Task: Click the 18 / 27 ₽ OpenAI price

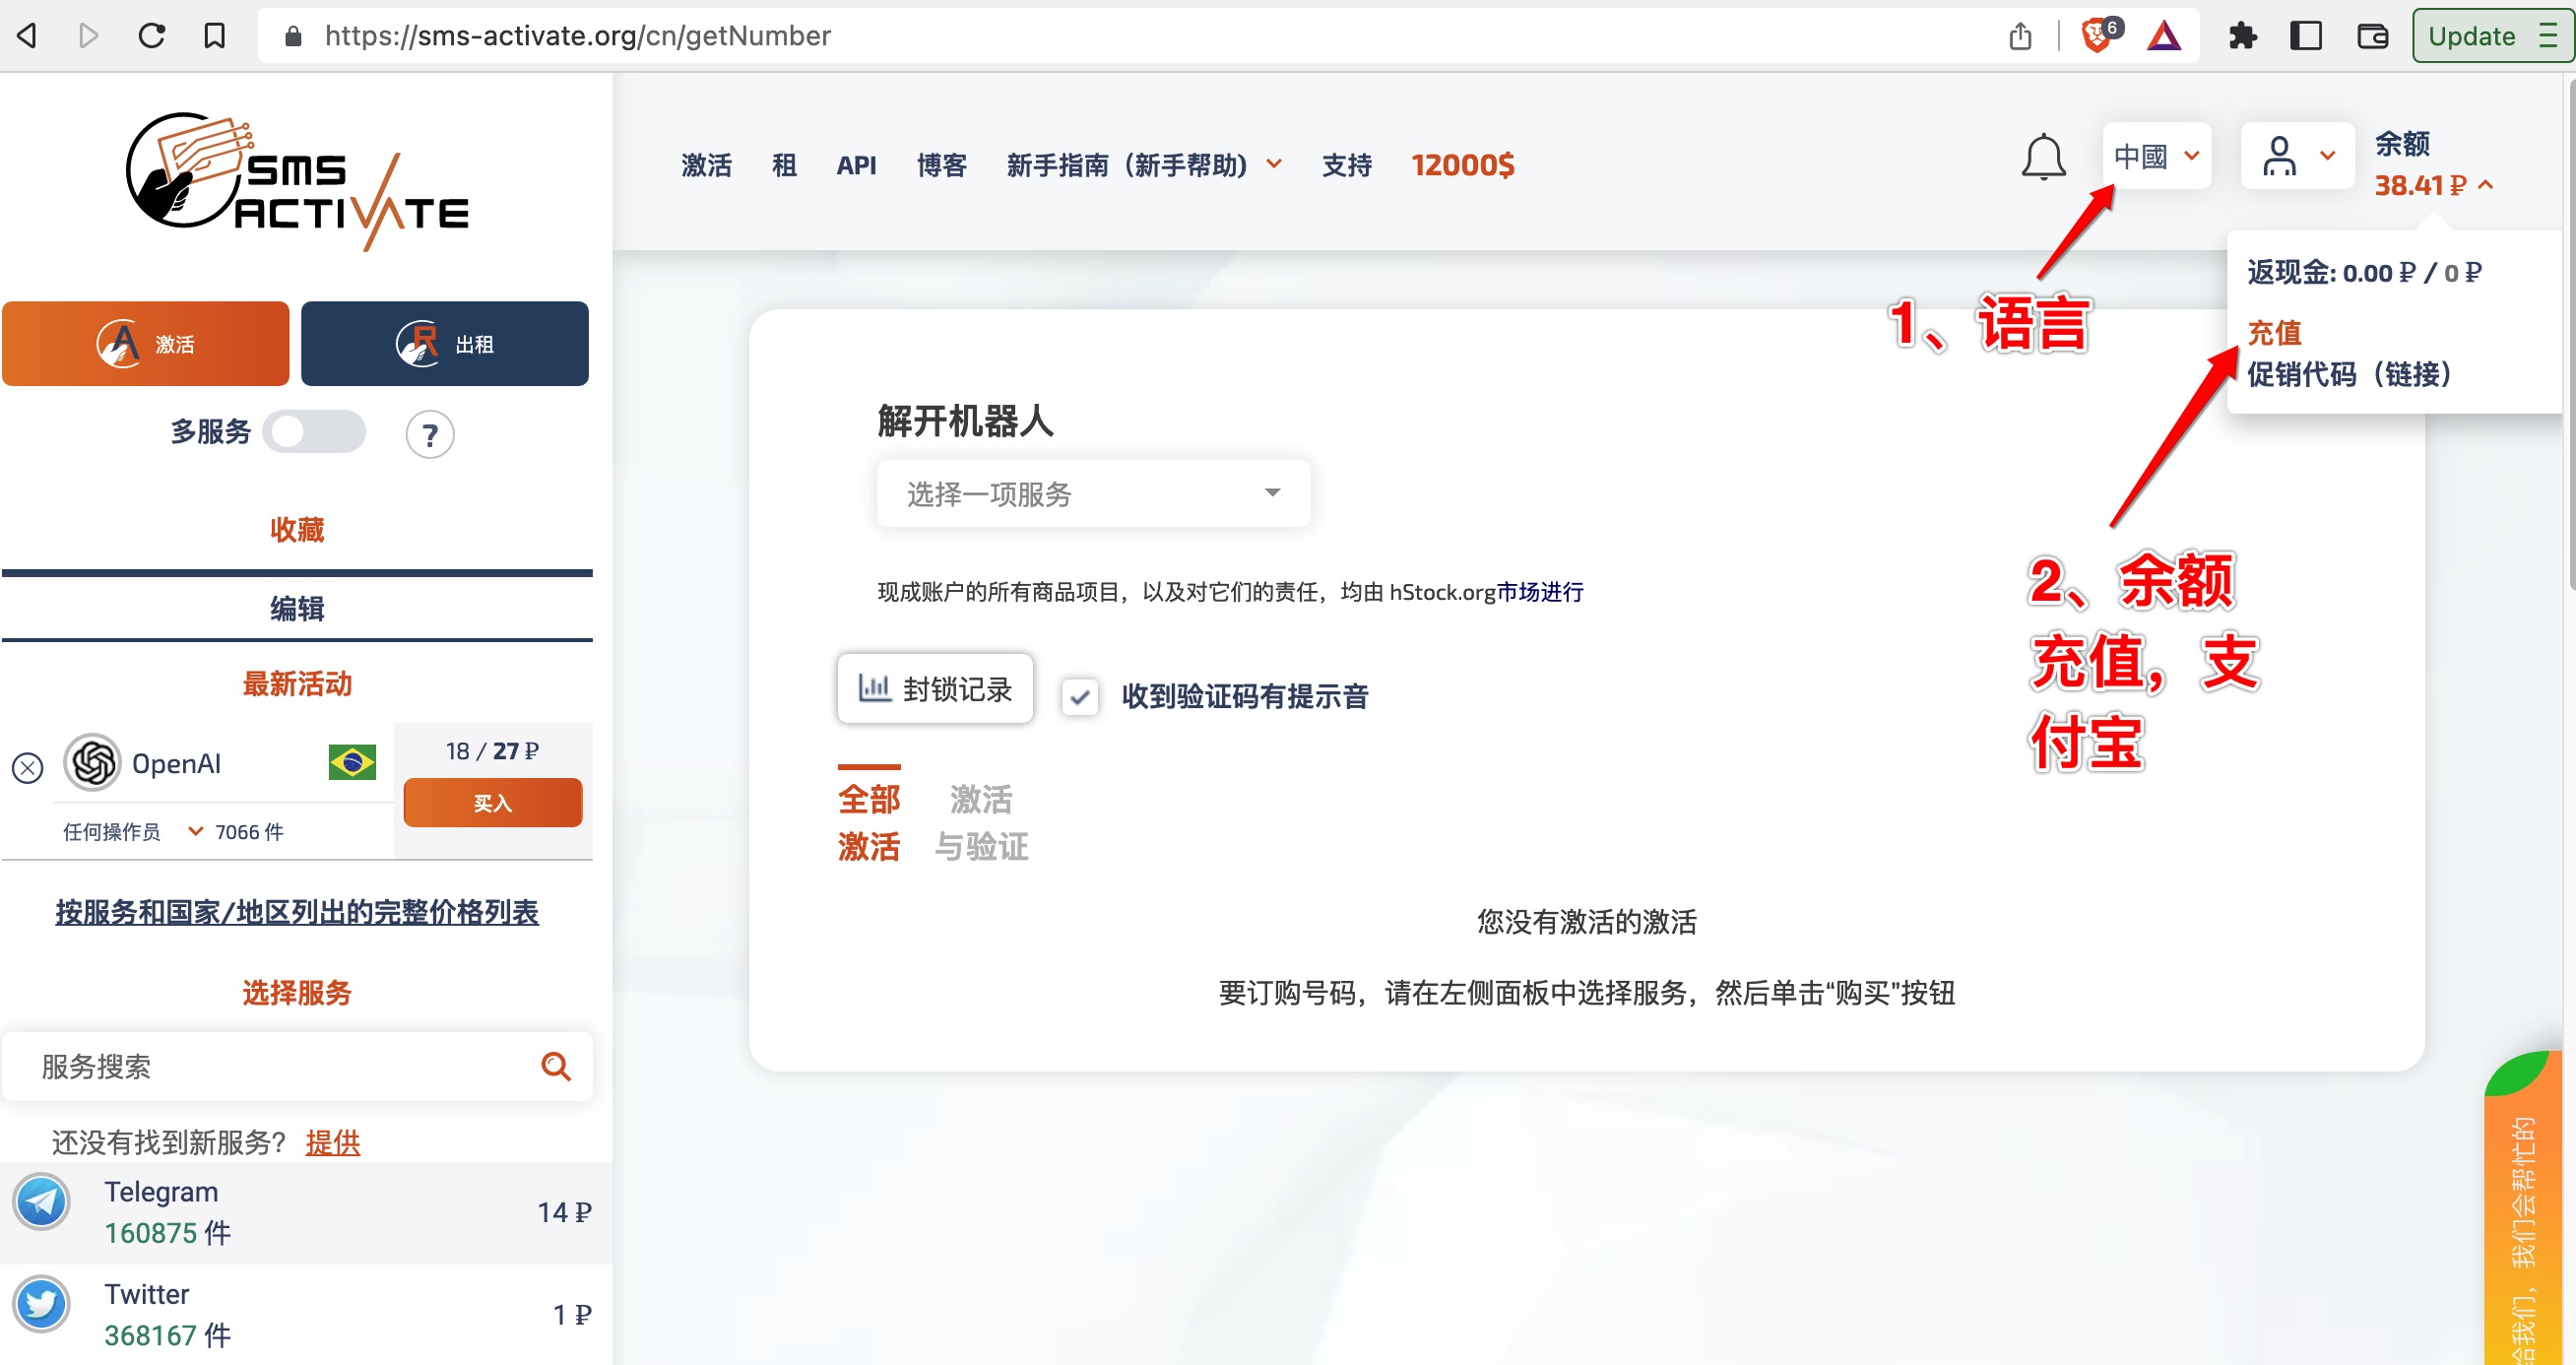Action: [x=492, y=751]
